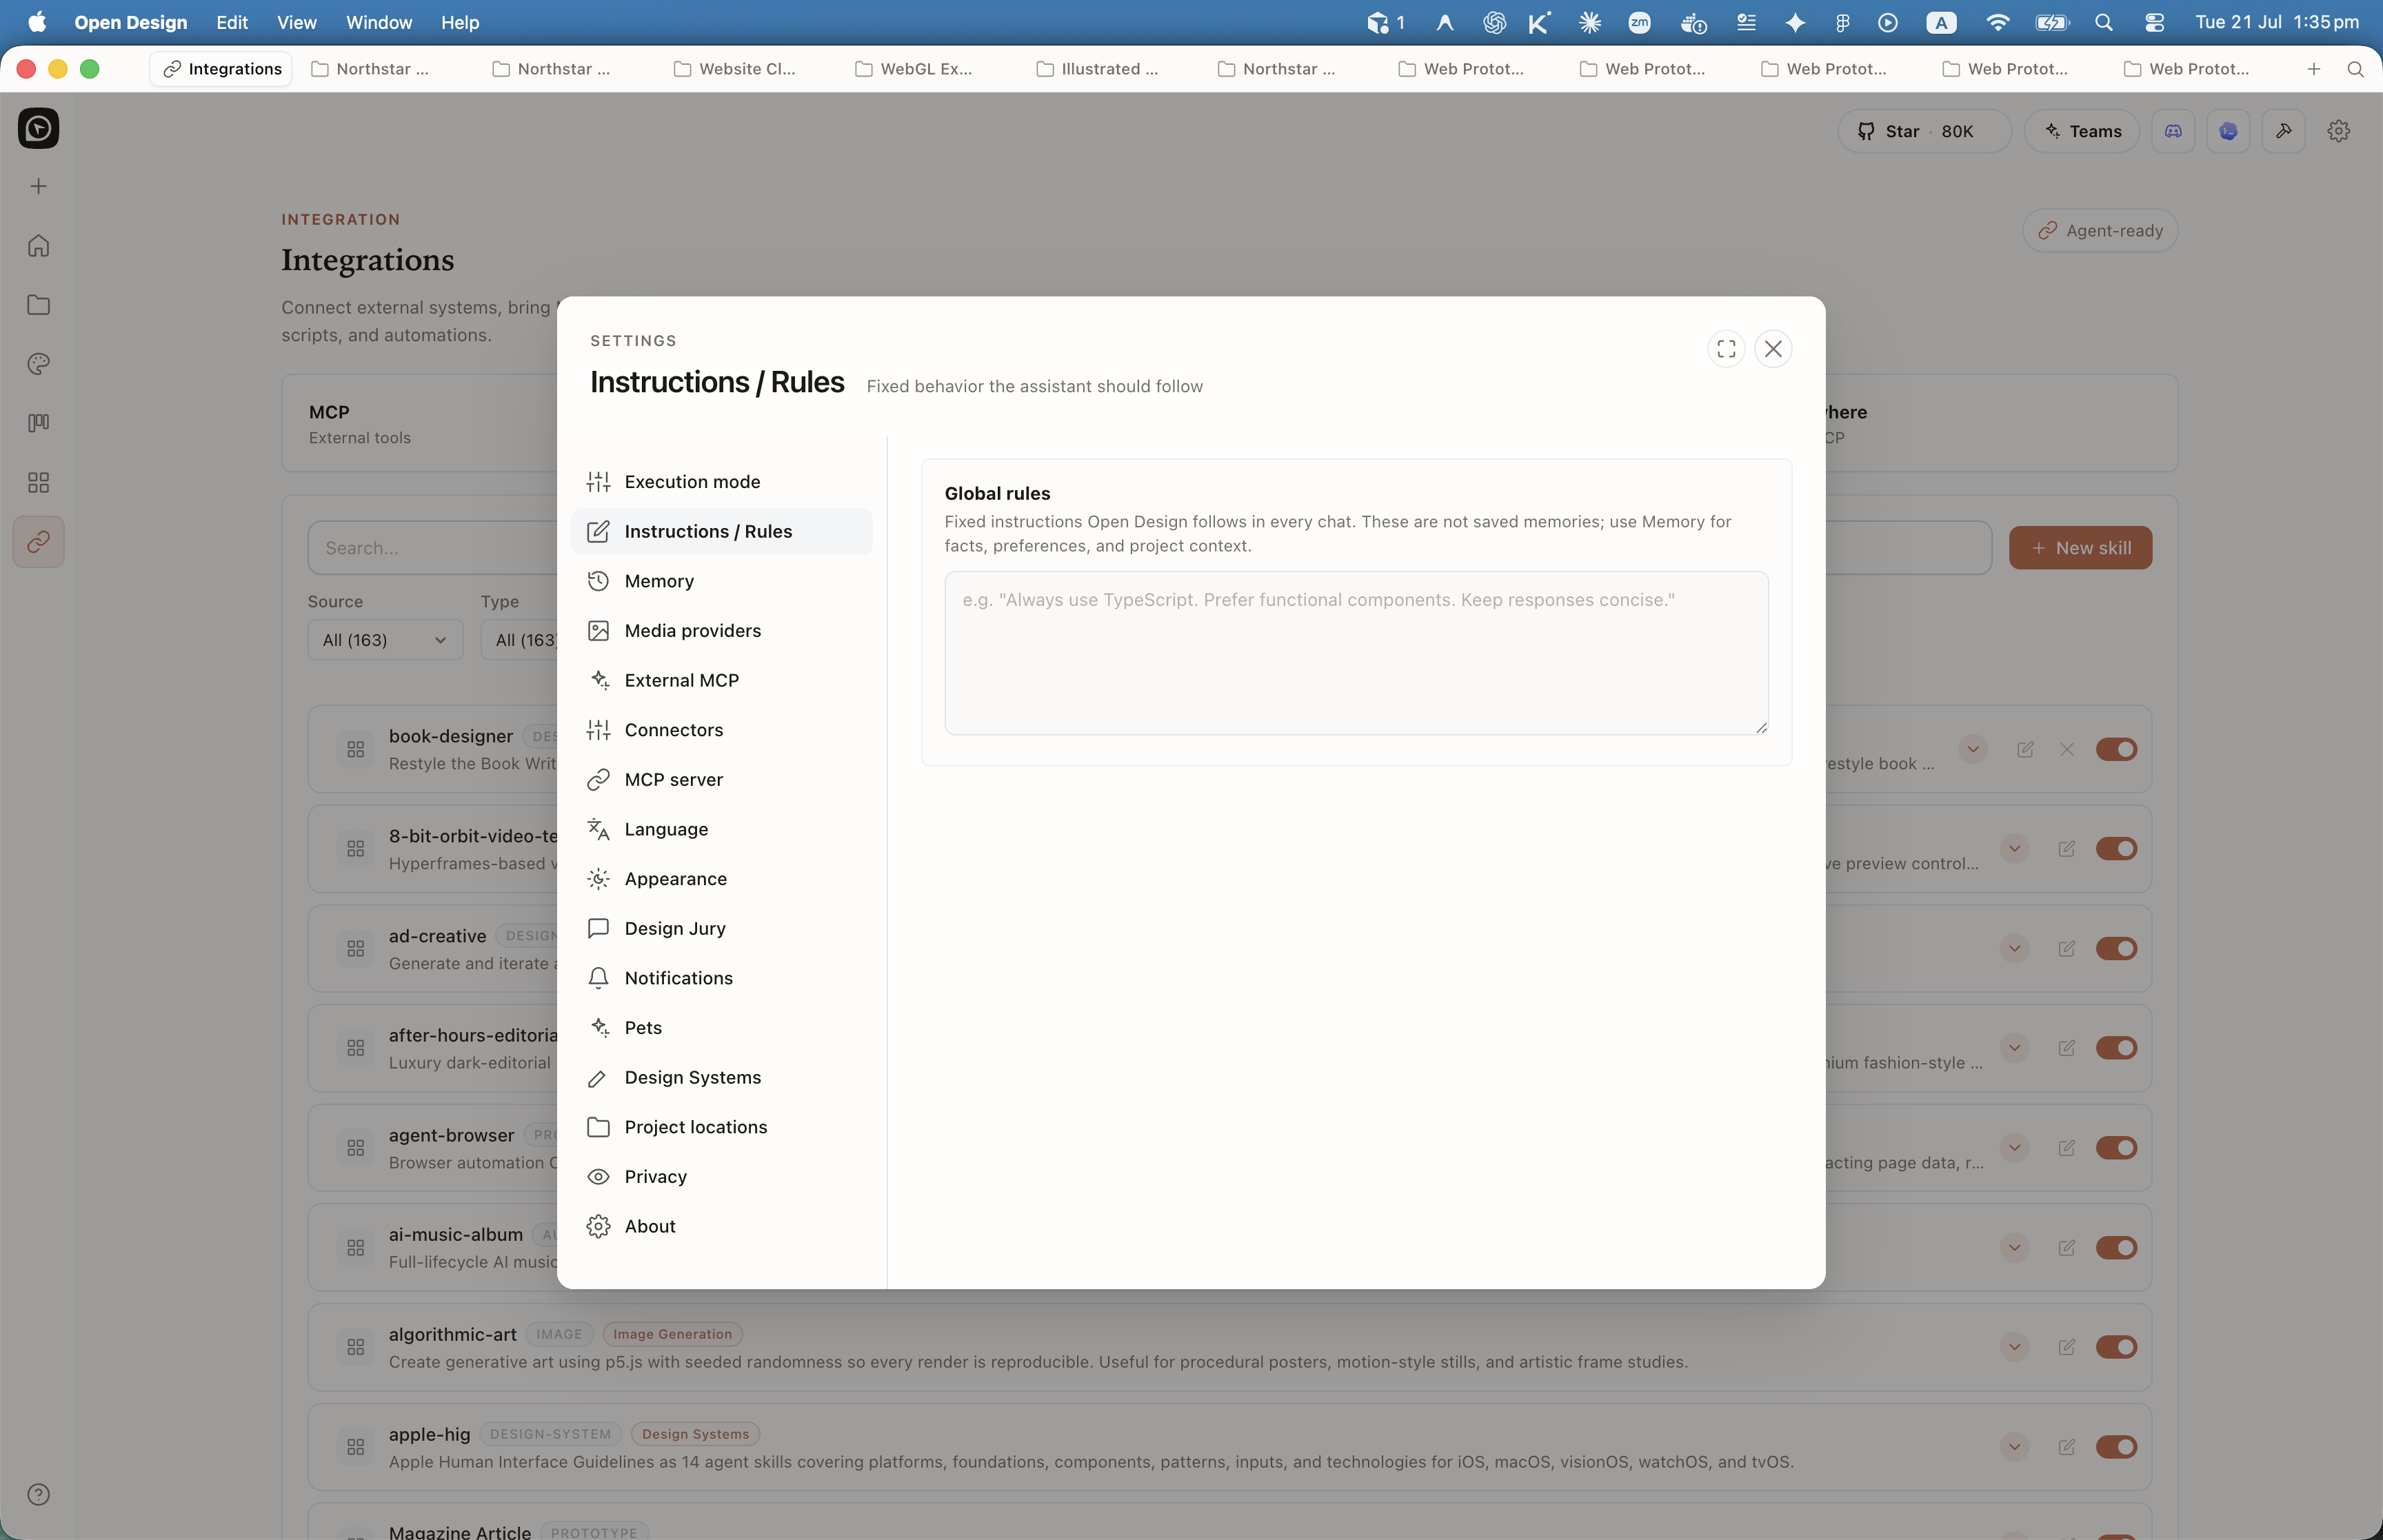Click the GitHub Star 80K button
The width and height of the screenshot is (2383, 1540).
1924,131
